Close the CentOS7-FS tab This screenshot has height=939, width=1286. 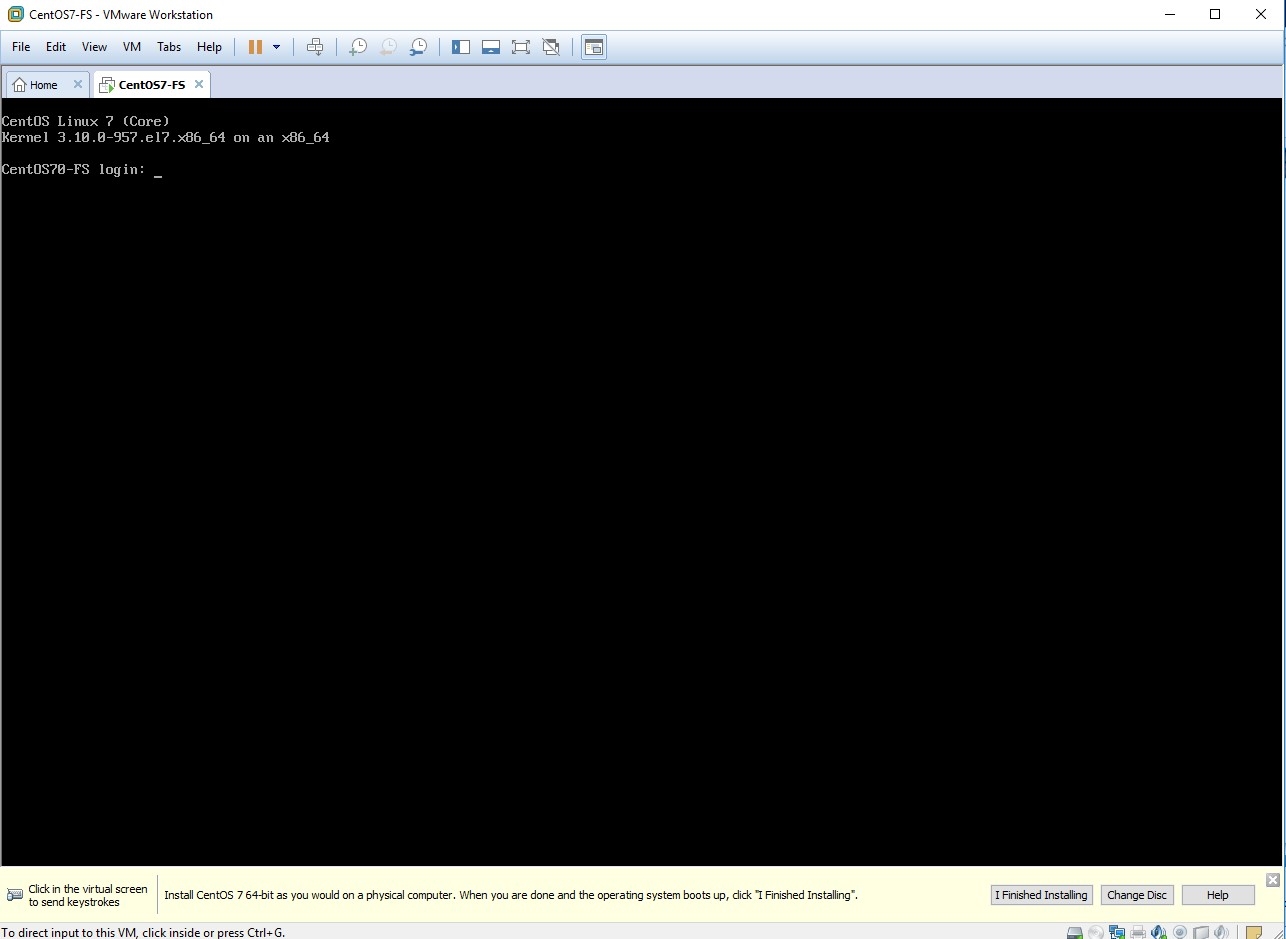tap(199, 84)
